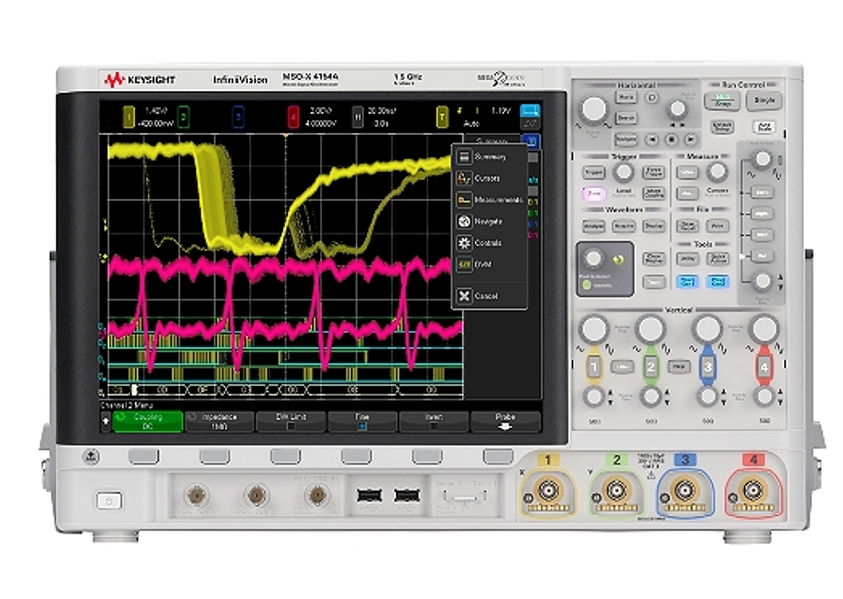Tap the up arrow beside the softkey bar
The image size is (843, 599).
(104, 421)
